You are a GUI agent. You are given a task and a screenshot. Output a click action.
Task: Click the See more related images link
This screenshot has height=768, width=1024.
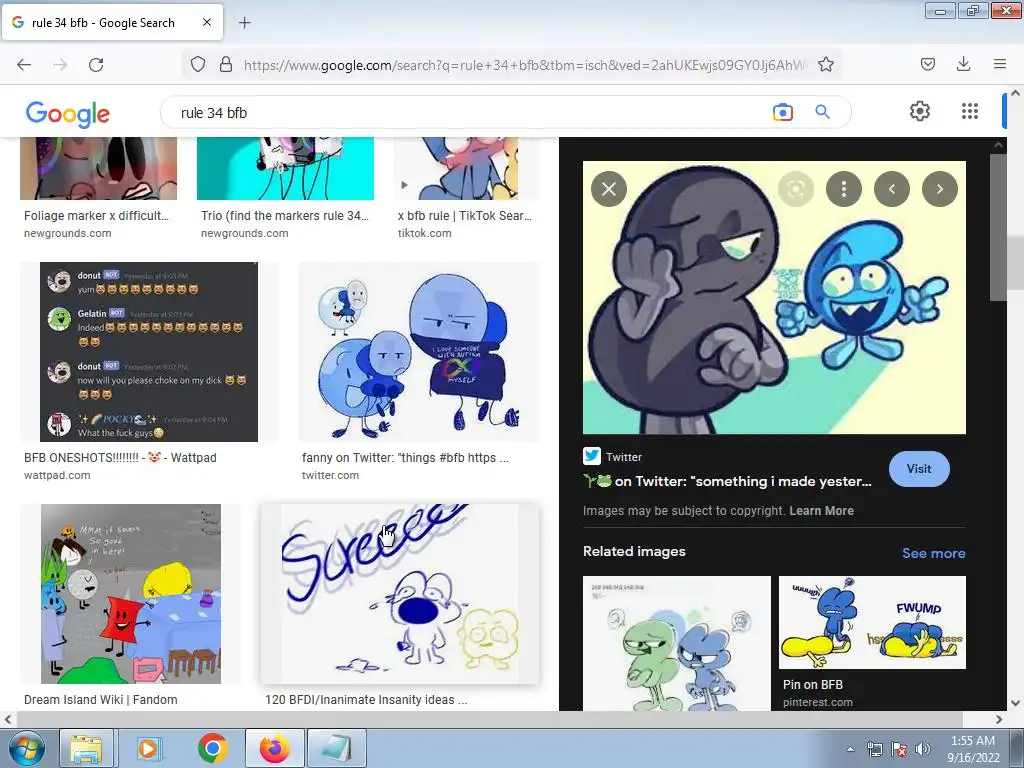[933, 553]
